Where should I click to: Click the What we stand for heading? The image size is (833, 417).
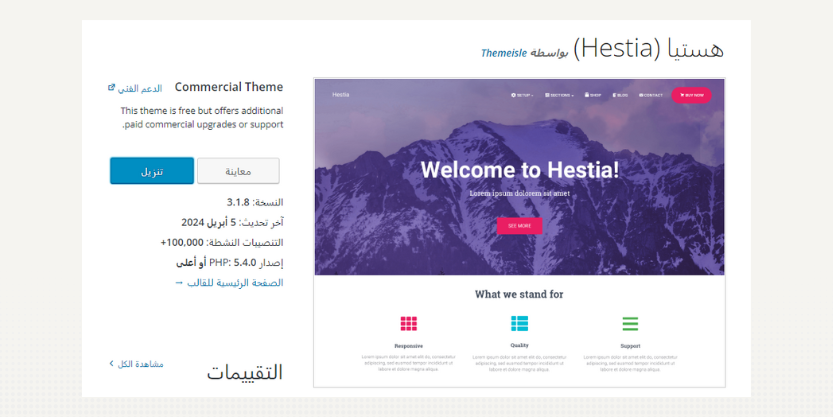point(519,294)
